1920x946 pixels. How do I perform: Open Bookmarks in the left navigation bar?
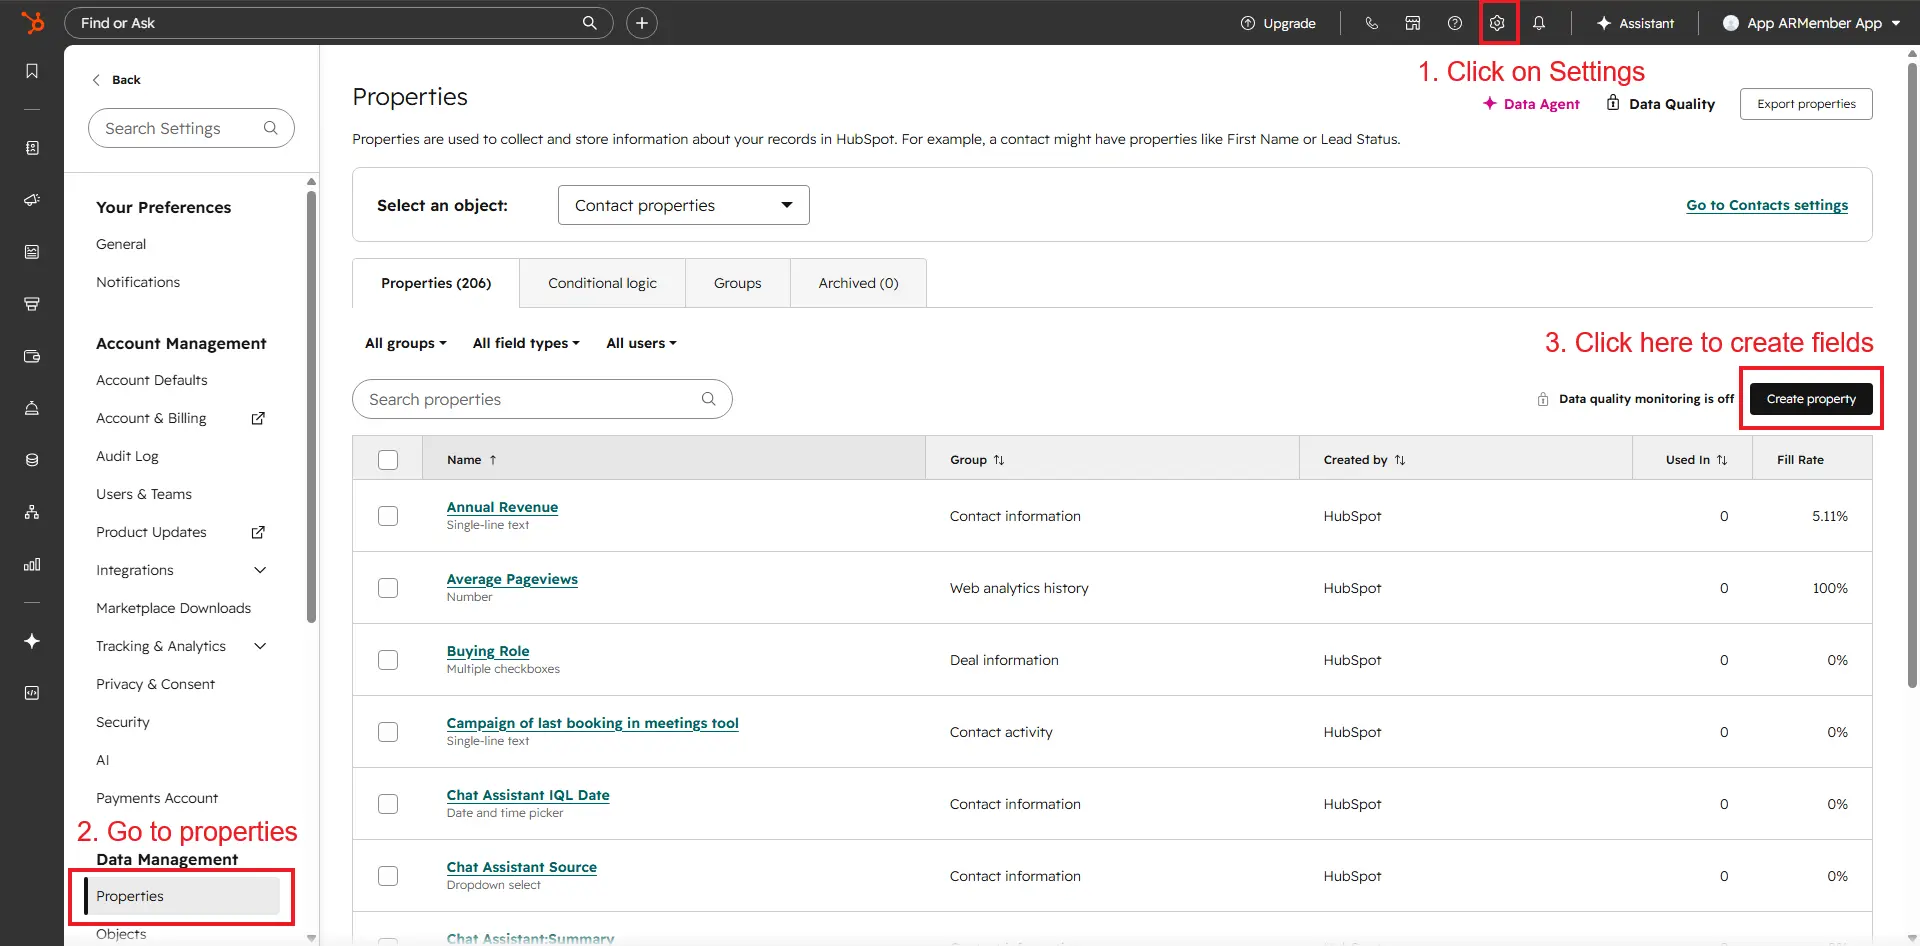[x=32, y=71]
